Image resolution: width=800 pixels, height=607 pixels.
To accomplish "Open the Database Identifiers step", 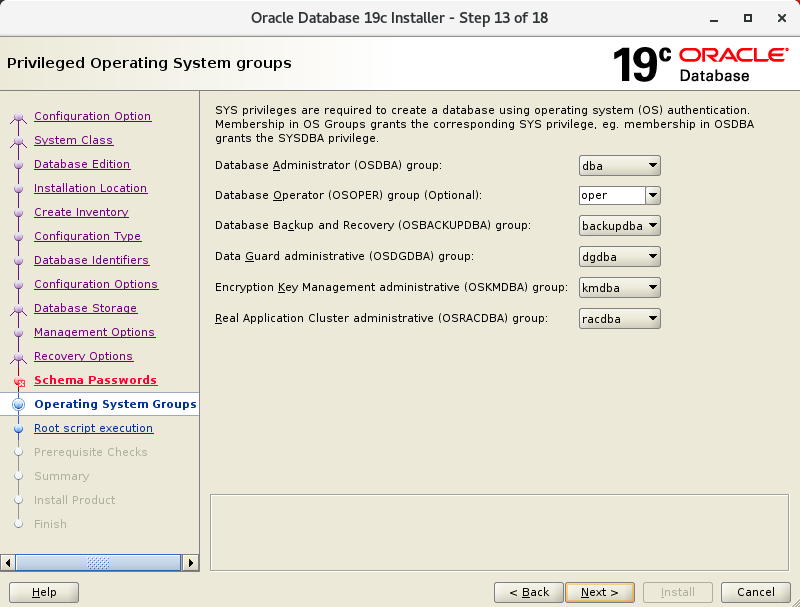I will pyautogui.click(x=91, y=260).
